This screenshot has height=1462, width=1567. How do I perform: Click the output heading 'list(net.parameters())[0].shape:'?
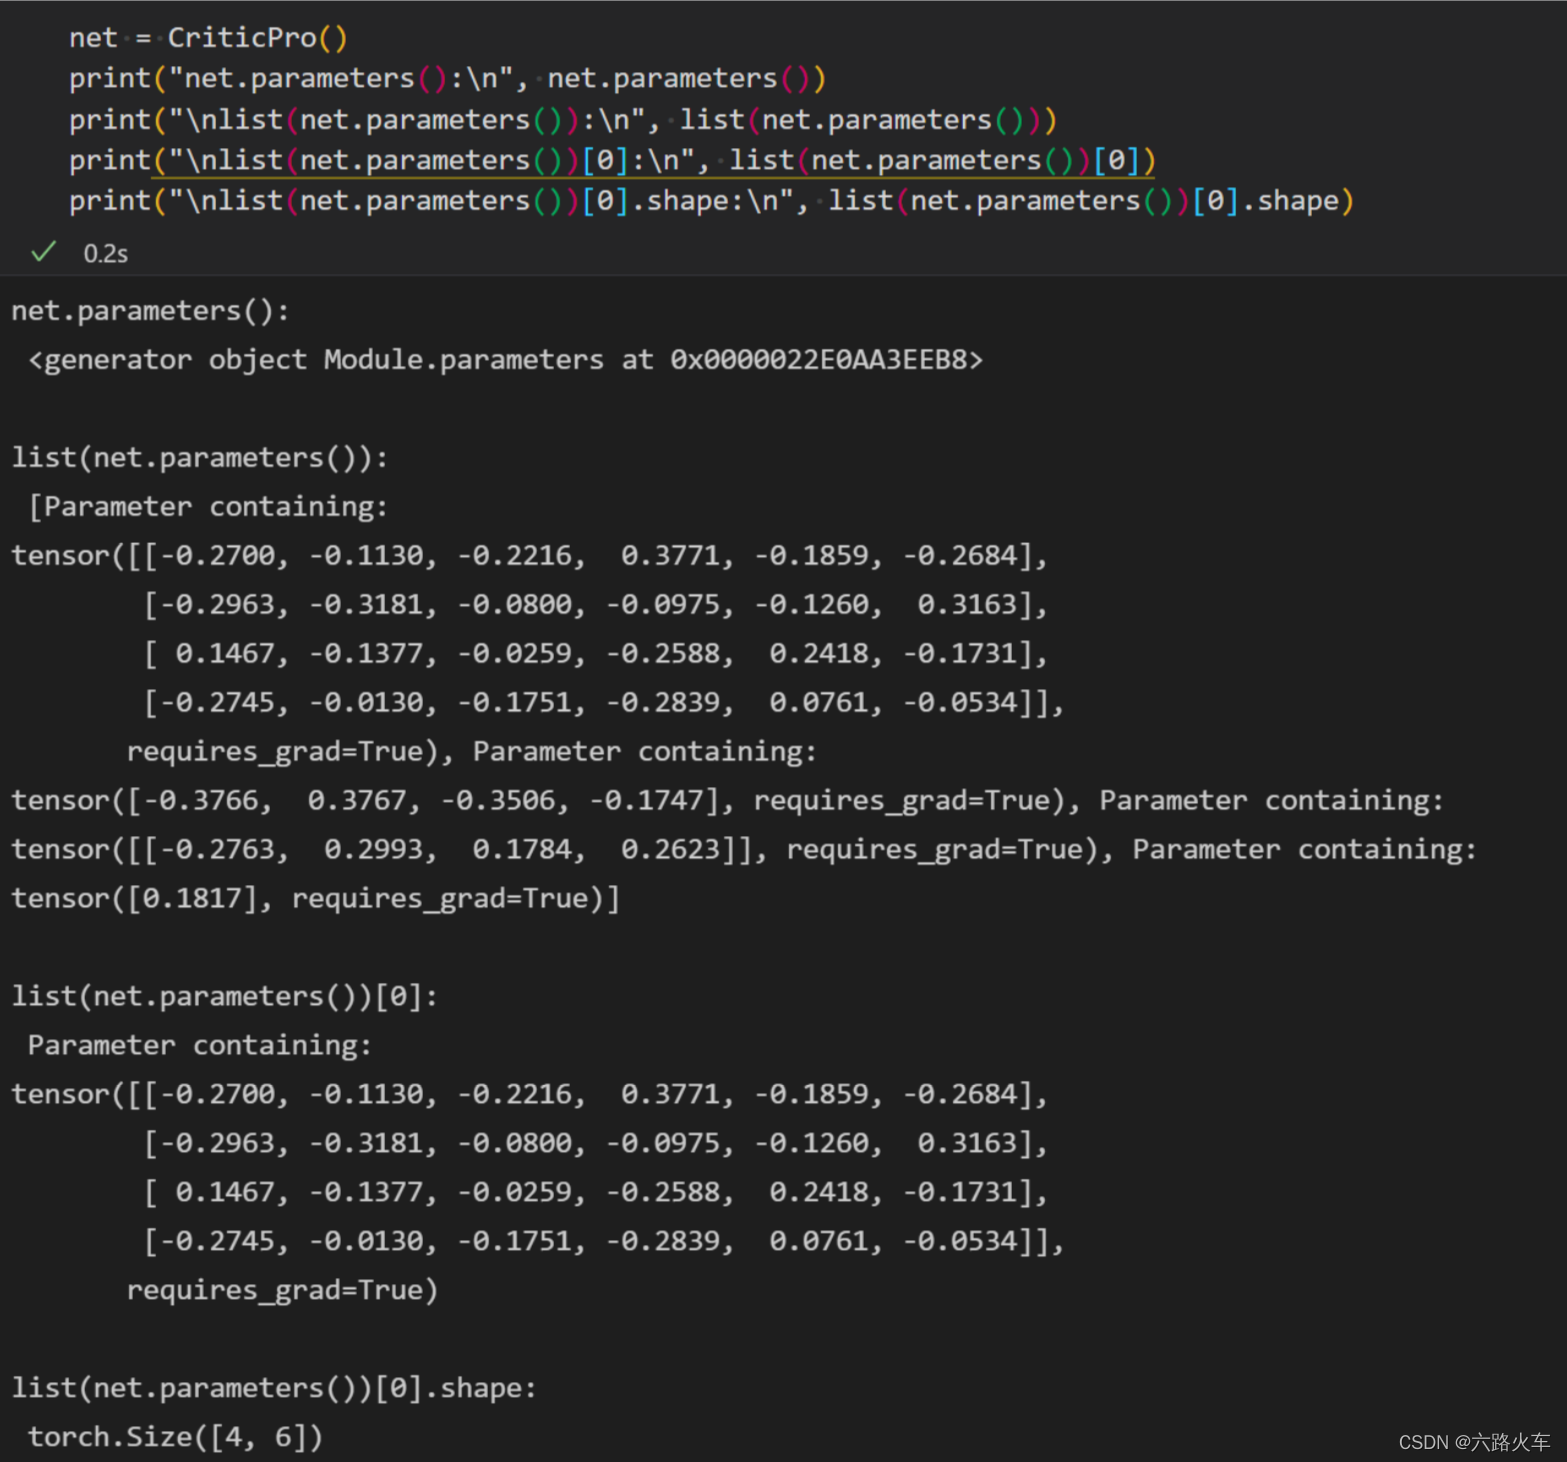click(274, 1389)
